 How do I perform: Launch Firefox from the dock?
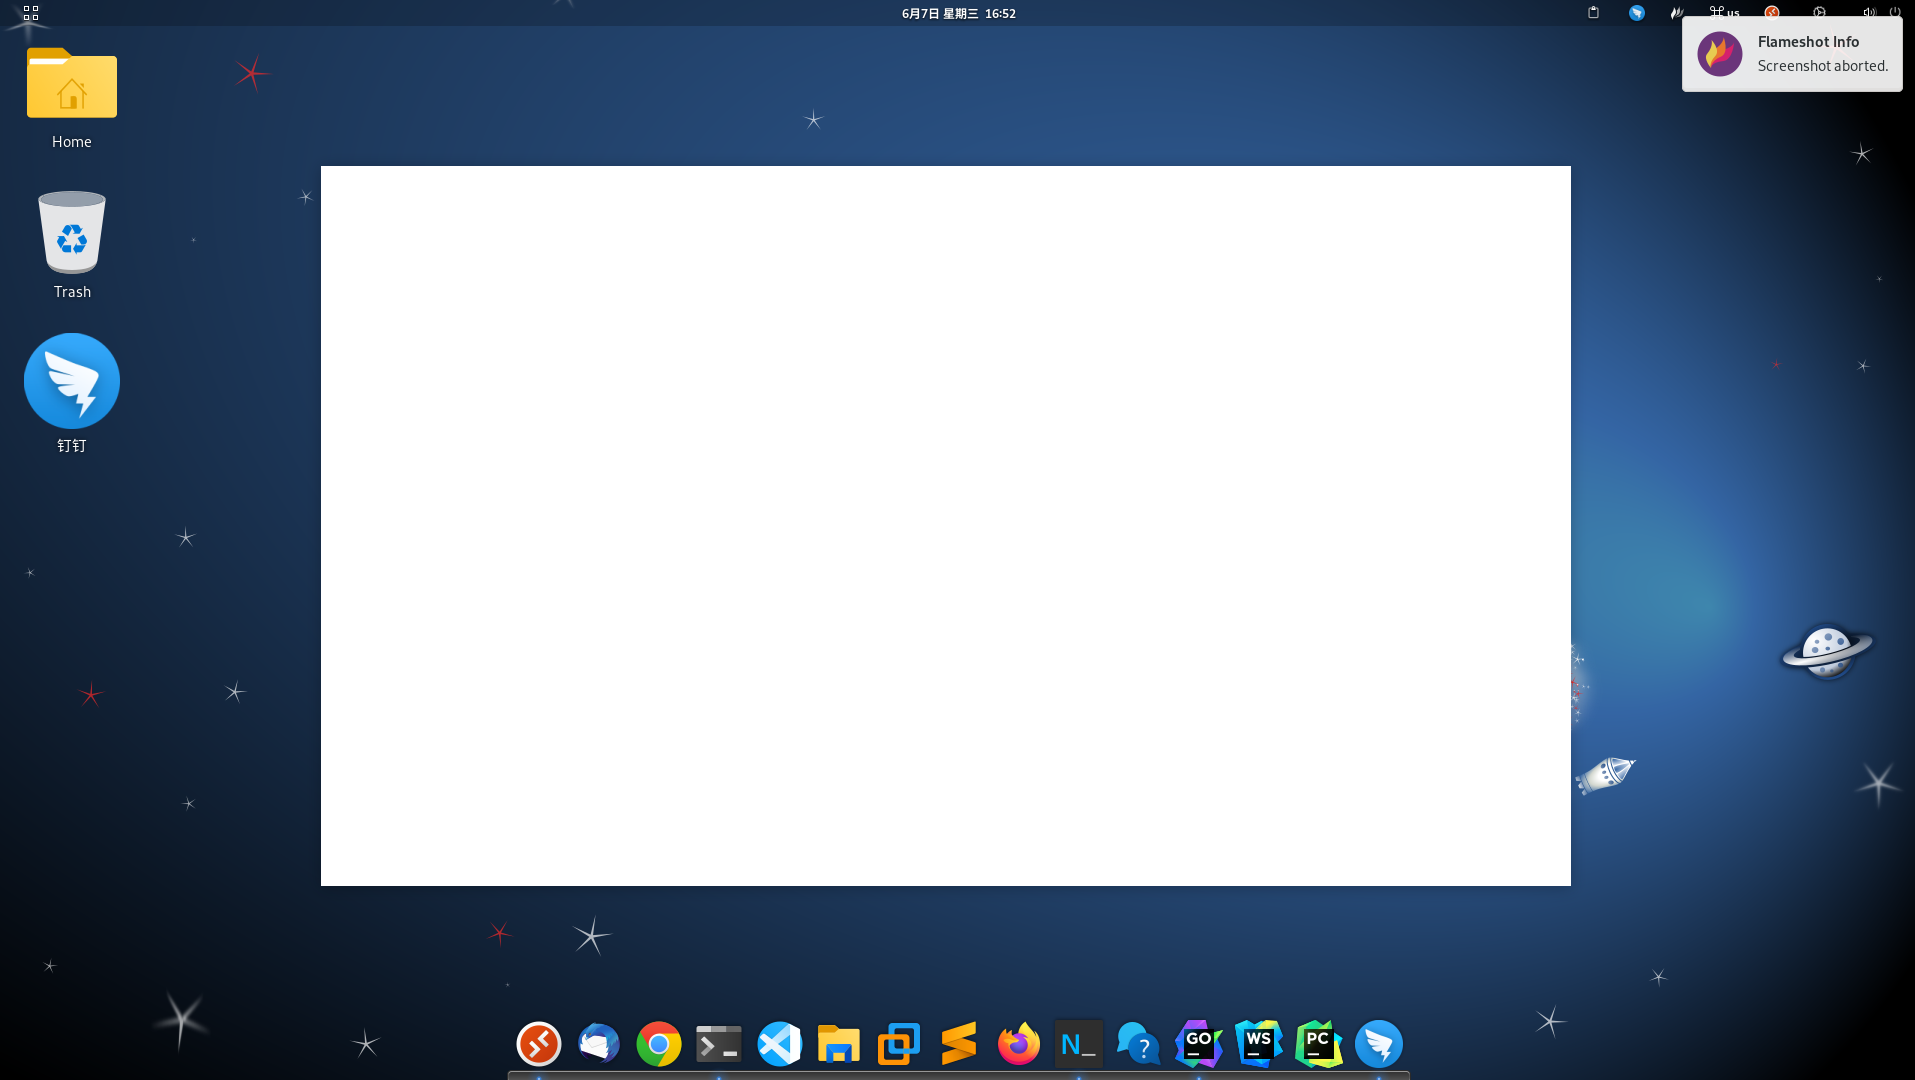click(x=1018, y=1043)
